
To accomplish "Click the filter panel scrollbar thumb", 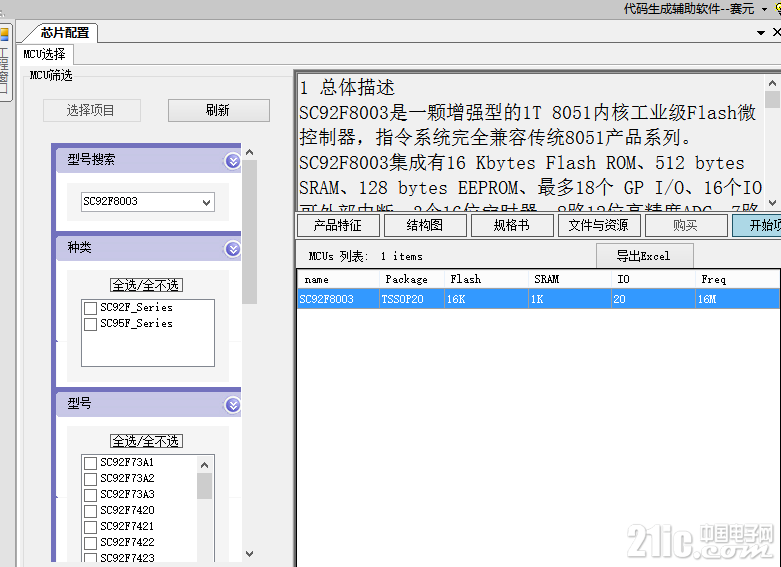I will 250,232.
